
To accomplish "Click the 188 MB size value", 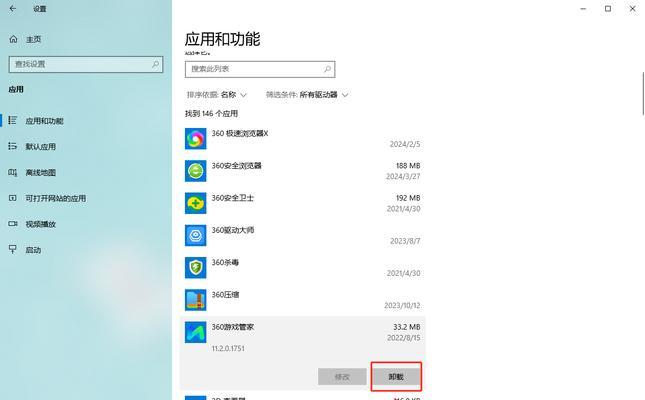I will (x=408, y=165).
